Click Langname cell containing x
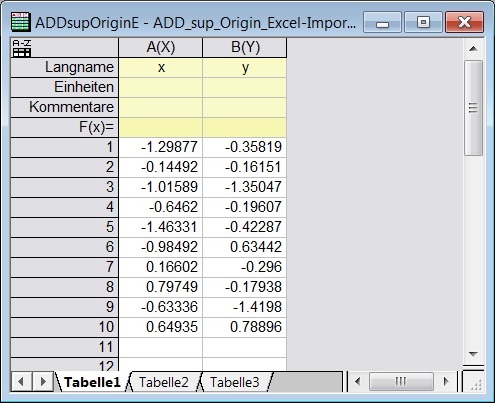This screenshot has height=403, width=495. (x=161, y=67)
